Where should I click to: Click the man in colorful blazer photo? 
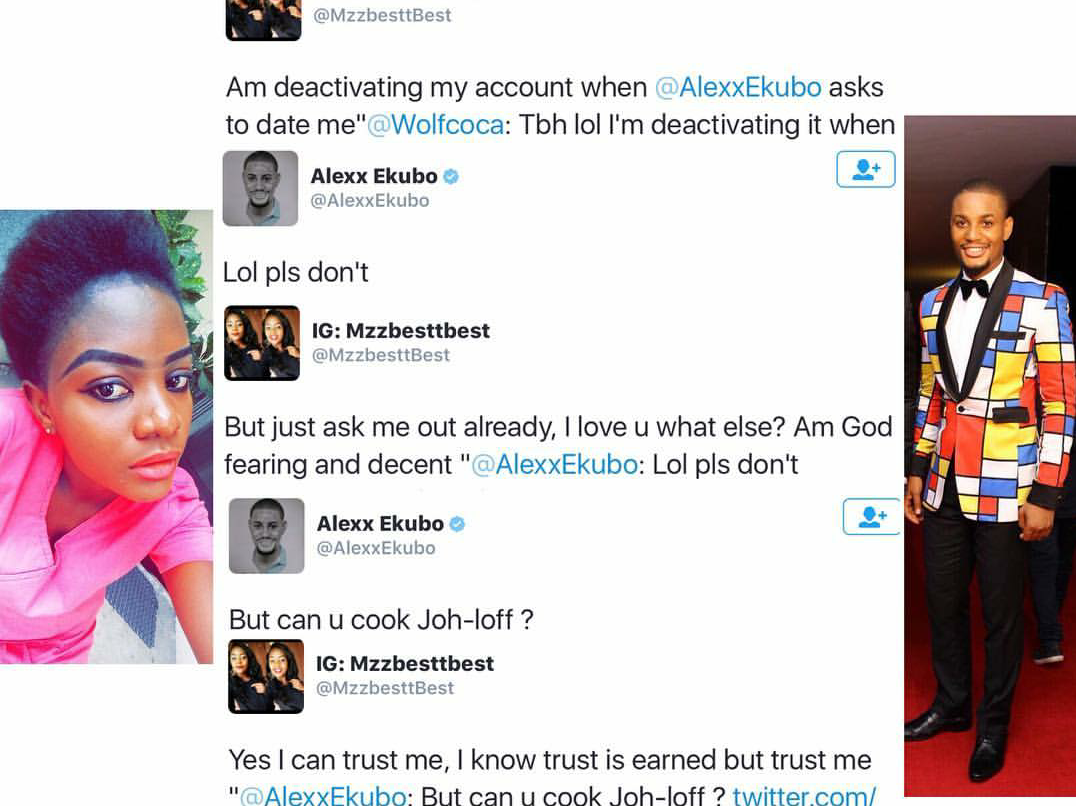990,455
